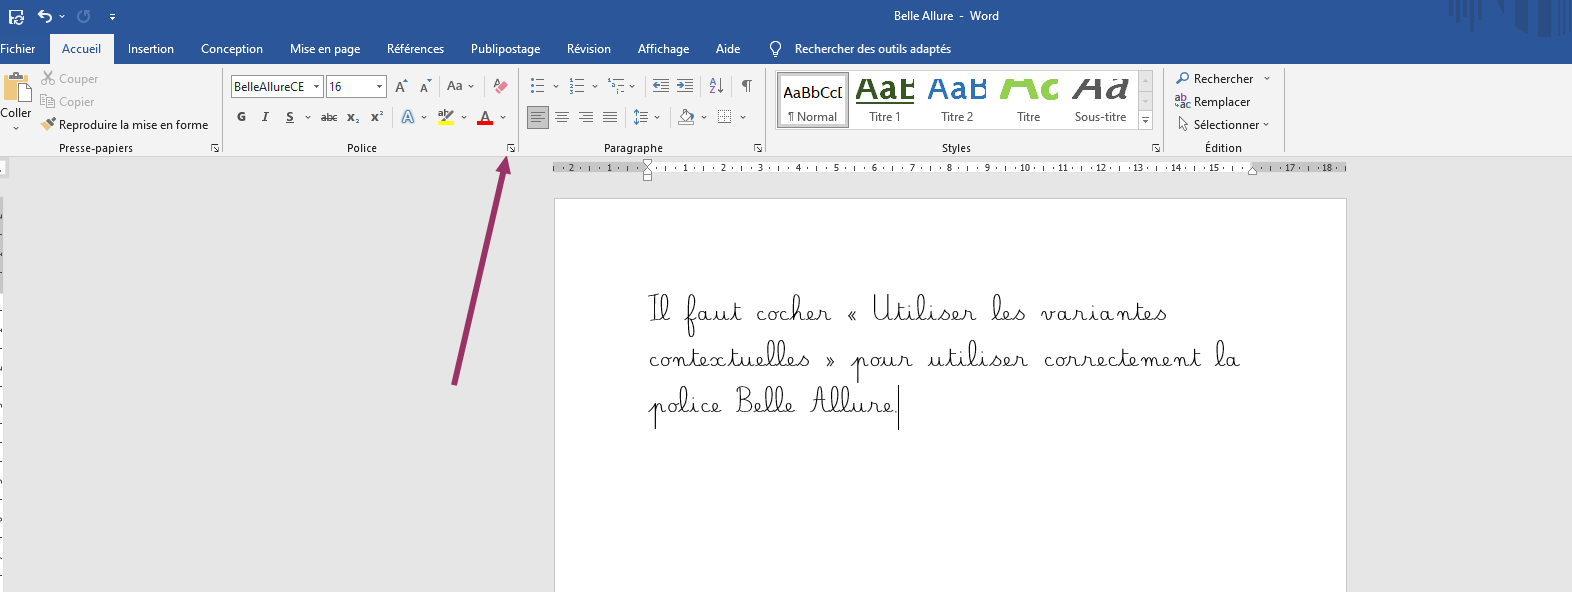Expand the underline style dropdown arrow

pos(308,117)
